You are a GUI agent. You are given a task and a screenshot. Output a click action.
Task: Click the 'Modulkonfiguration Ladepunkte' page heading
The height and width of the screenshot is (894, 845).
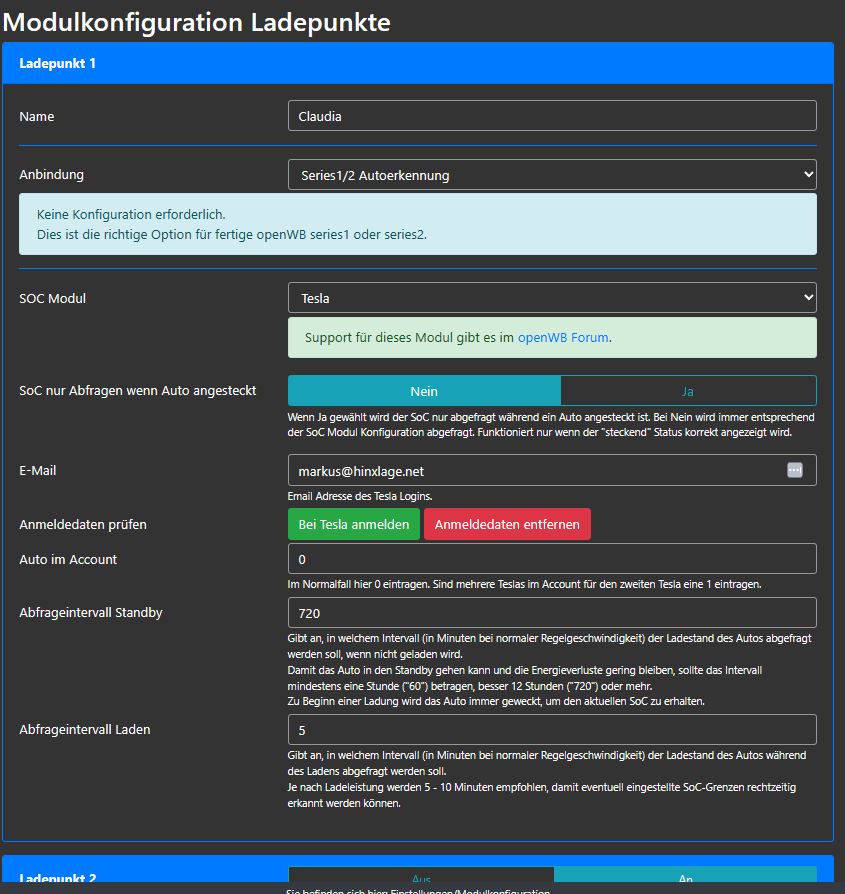197,21
